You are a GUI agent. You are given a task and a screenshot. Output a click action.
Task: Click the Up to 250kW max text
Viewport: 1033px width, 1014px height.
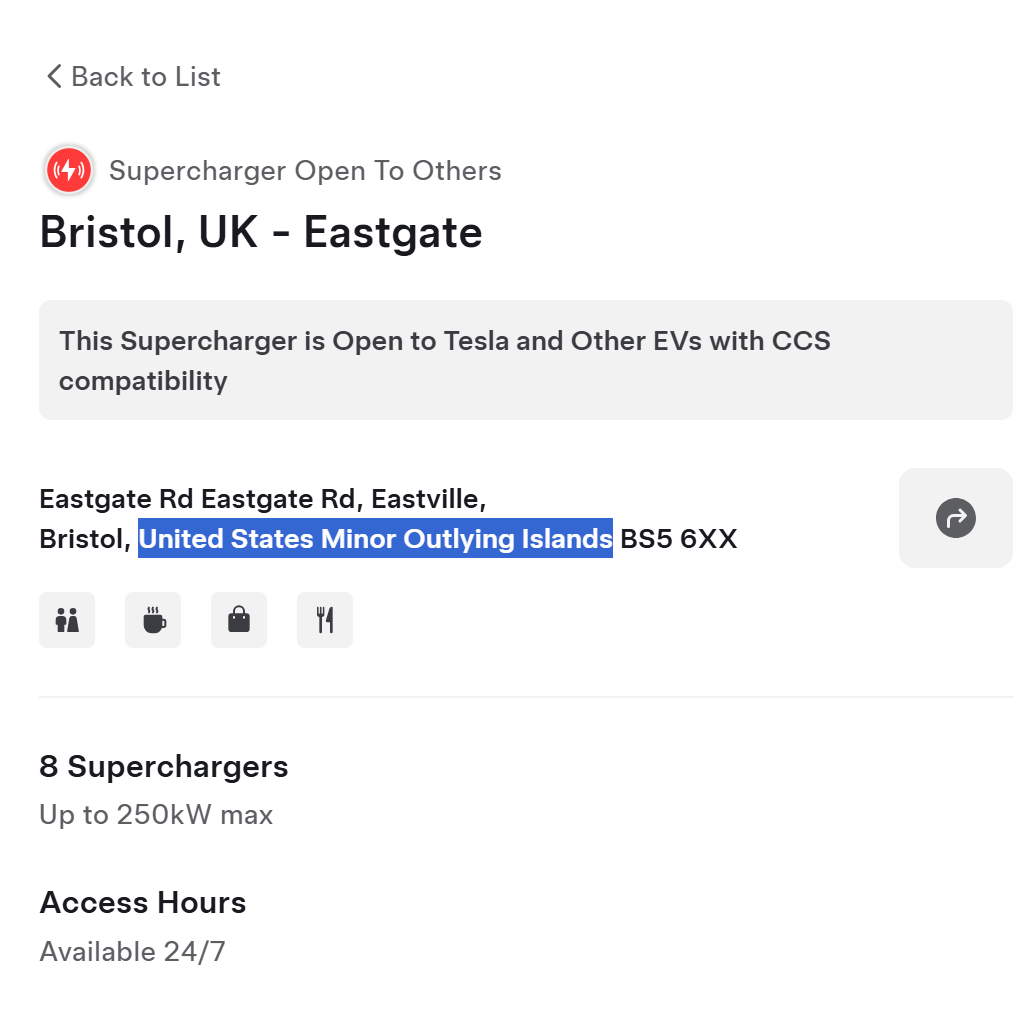(156, 815)
